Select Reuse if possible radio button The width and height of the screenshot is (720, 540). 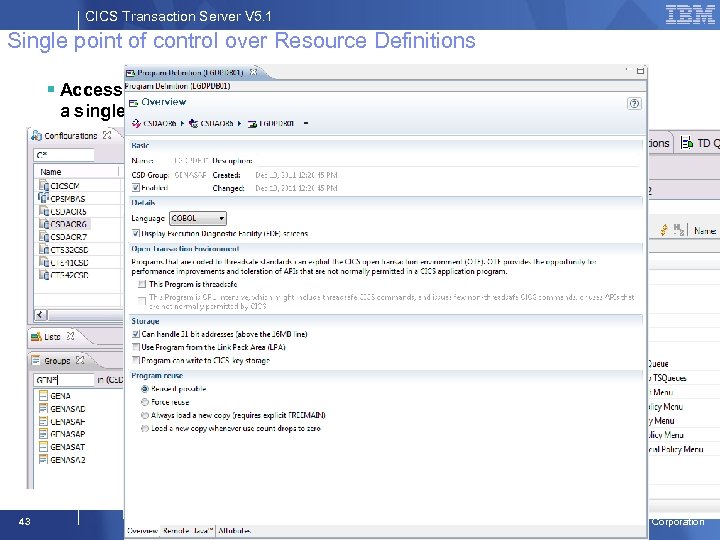(x=145, y=389)
